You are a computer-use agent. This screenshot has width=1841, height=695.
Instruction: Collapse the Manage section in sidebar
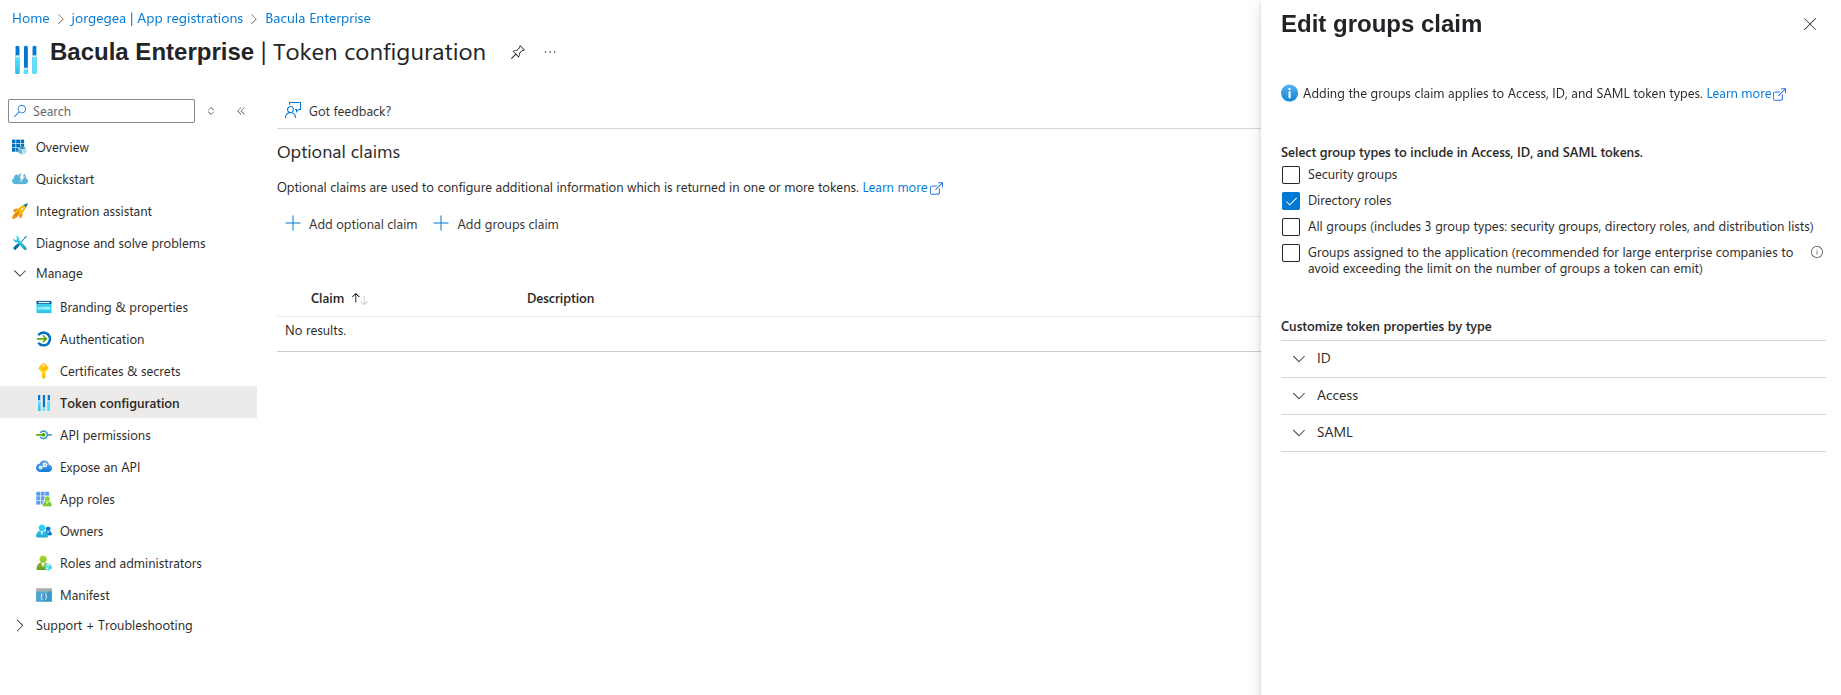coord(20,273)
